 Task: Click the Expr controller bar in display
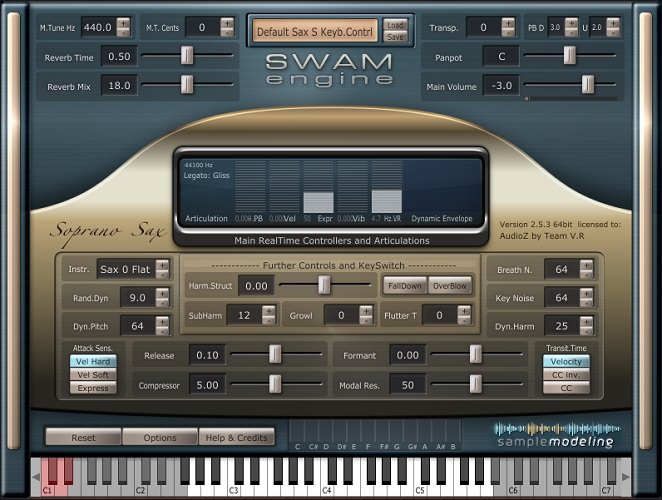[318, 186]
